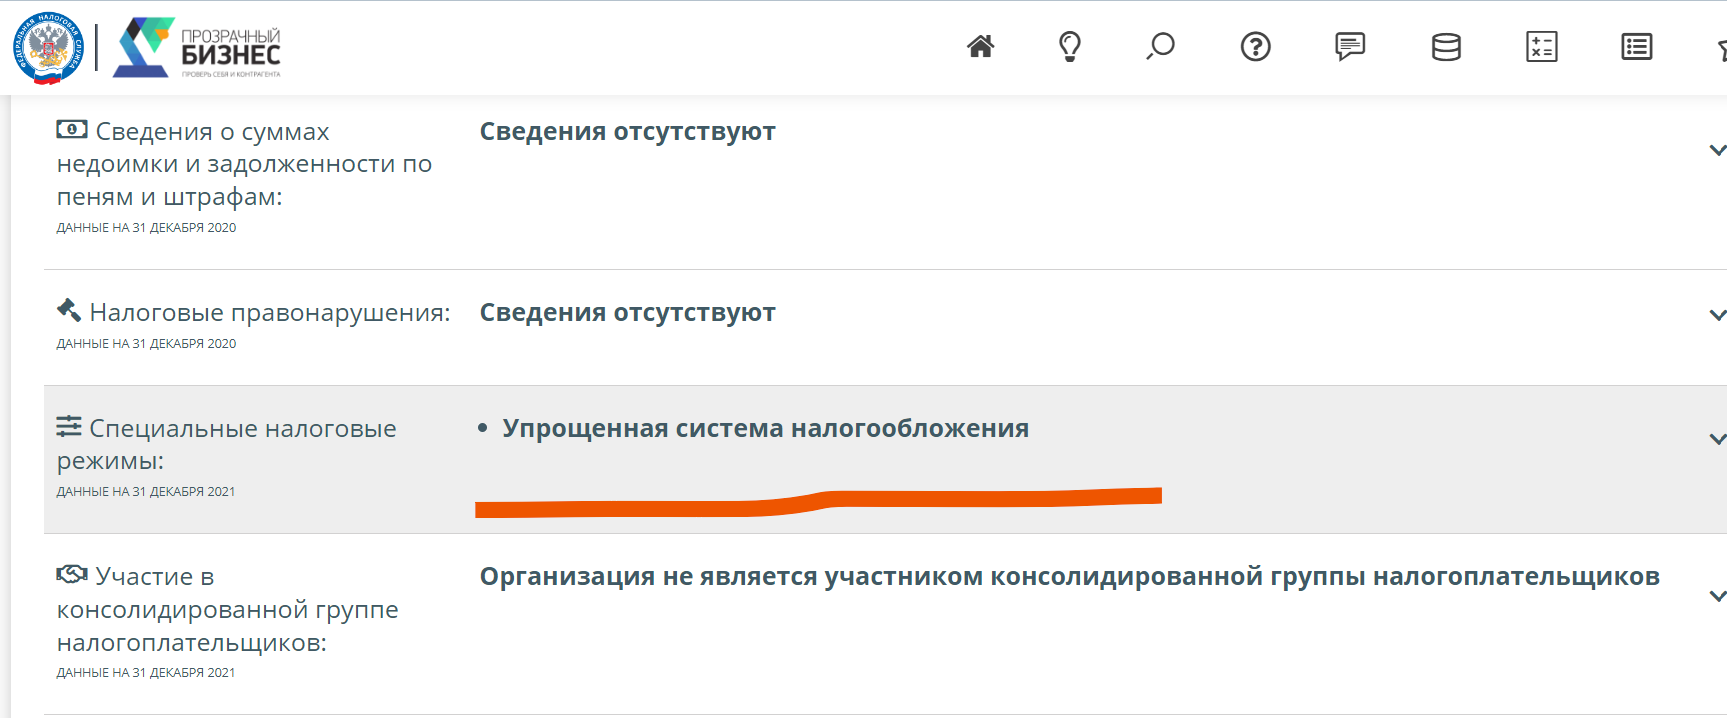Click the sliders icon beside Специальные налоговые режимы
The height and width of the screenshot is (718, 1727).
(x=68, y=426)
